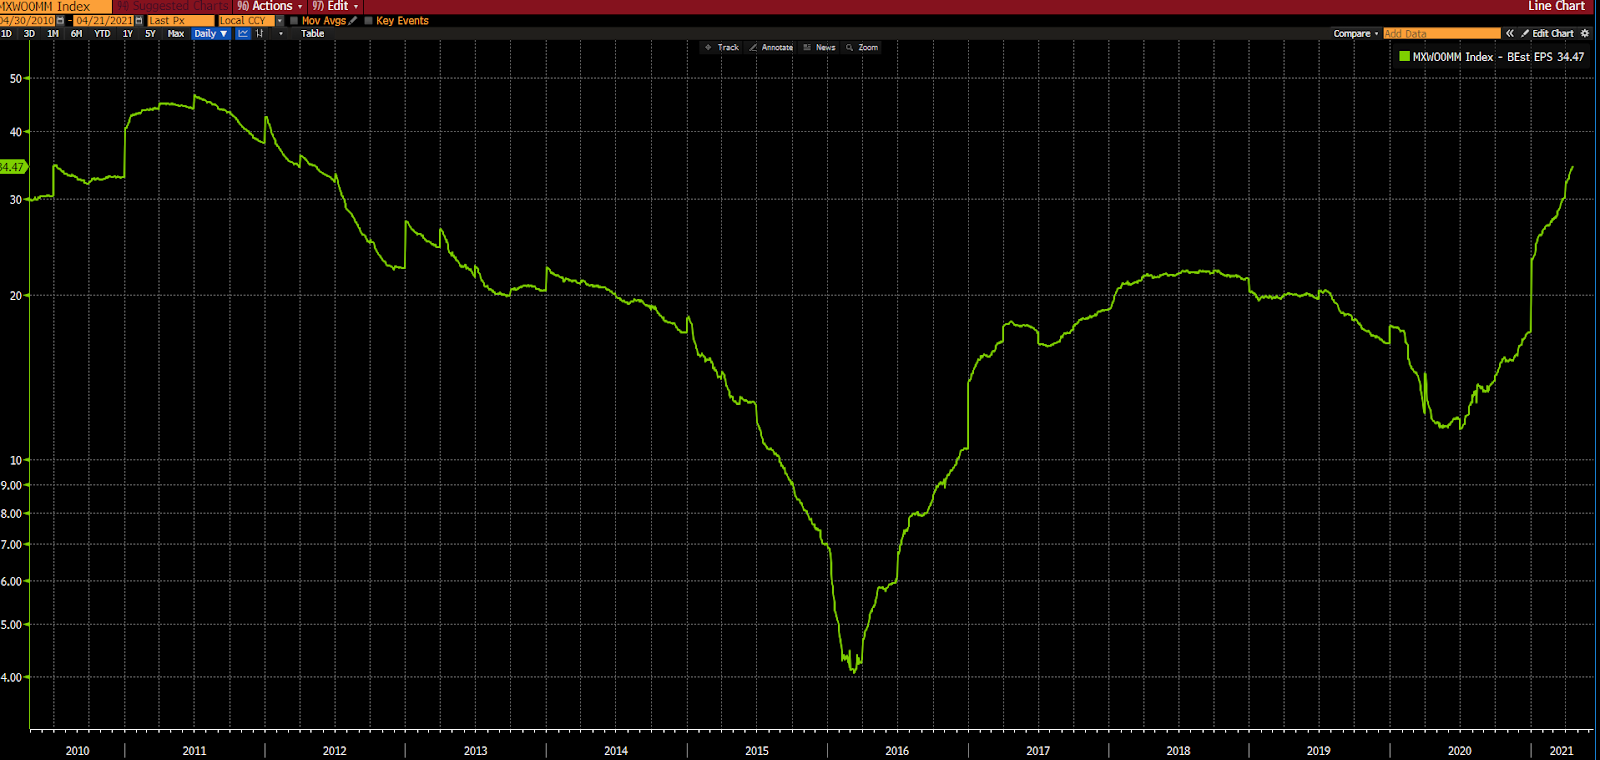Select the Max time range

176,33
